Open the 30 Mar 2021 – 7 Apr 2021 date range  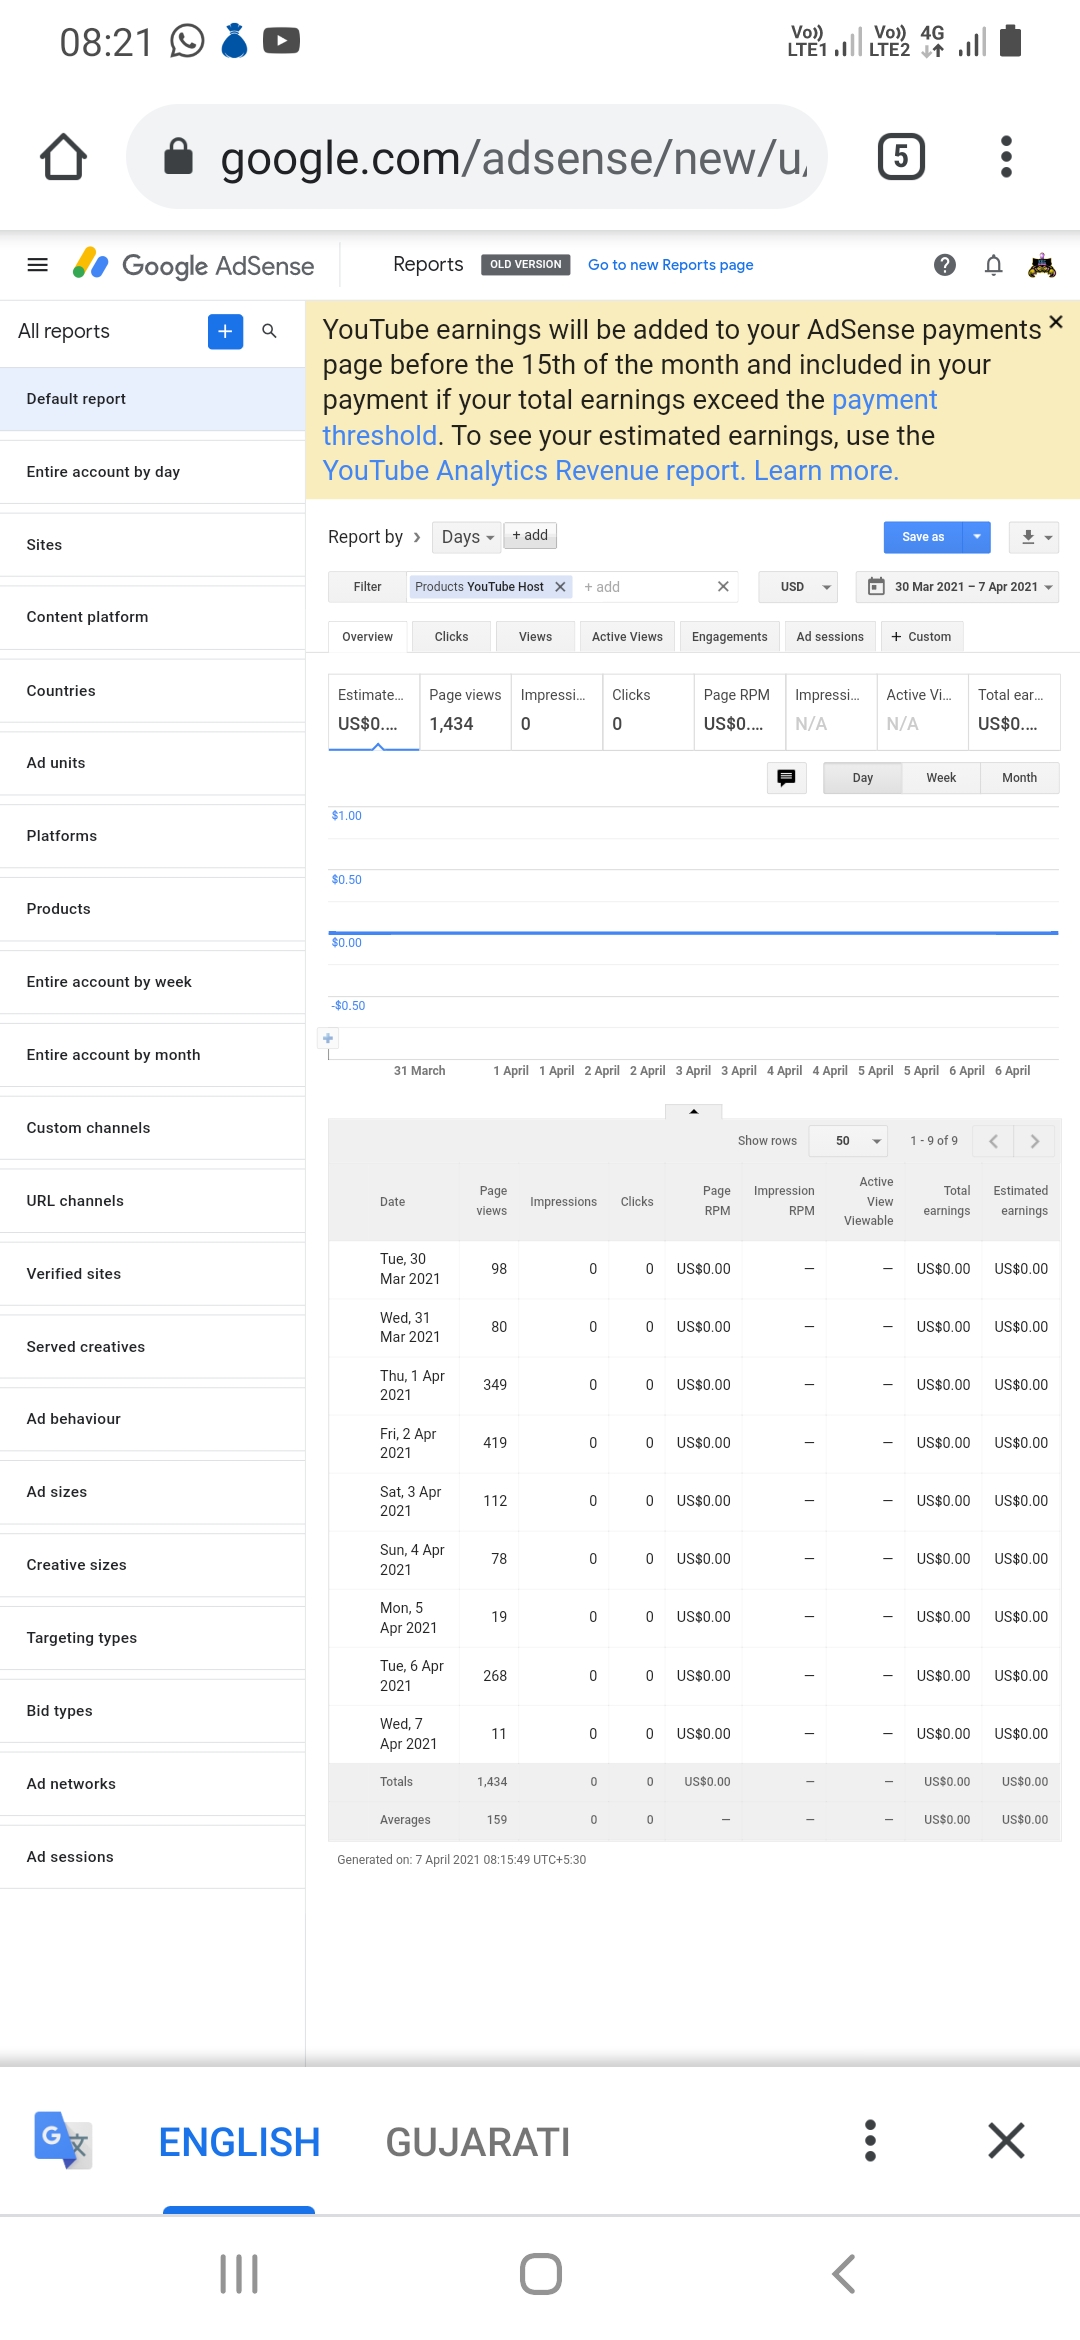pos(958,587)
